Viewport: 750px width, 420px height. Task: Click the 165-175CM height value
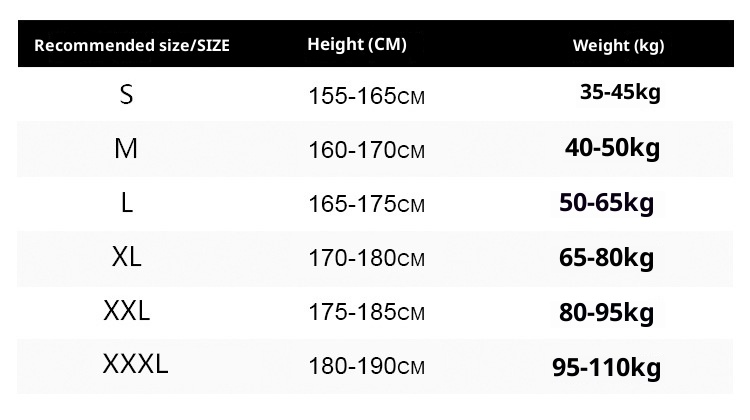[x=367, y=205]
